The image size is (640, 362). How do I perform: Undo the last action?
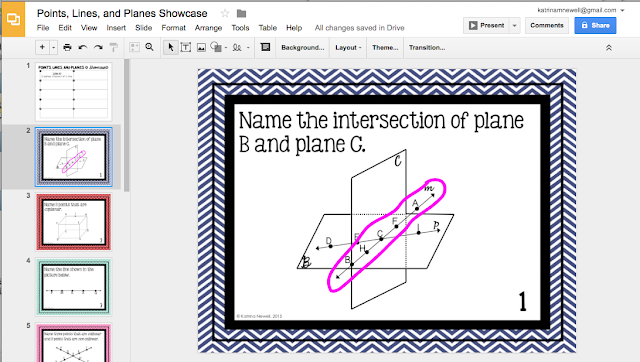point(82,47)
